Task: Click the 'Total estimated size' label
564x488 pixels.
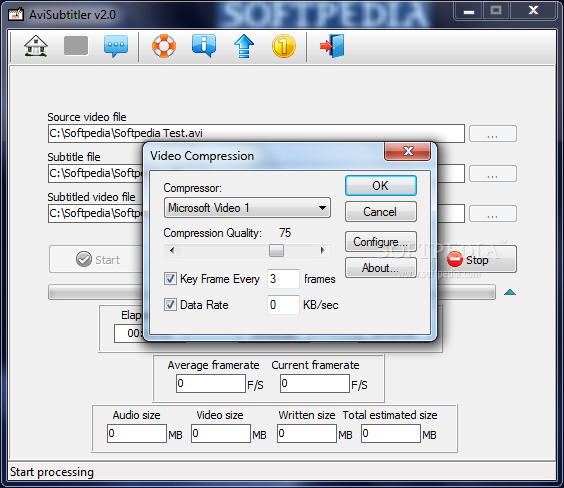Action: tap(390, 415)
